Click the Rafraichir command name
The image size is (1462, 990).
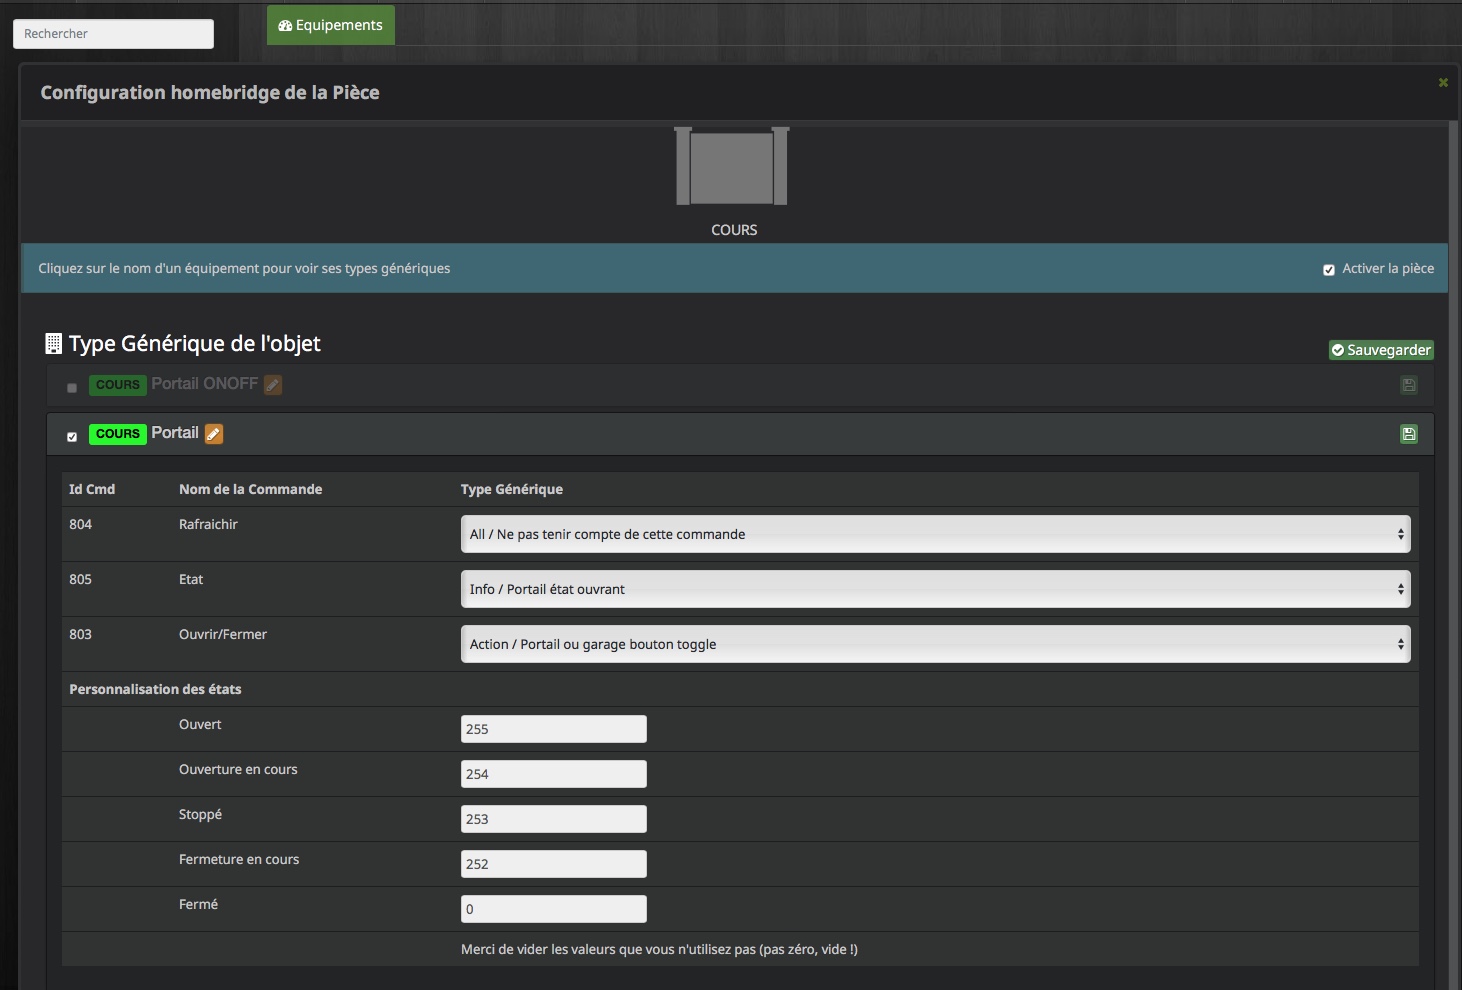pos(208,524)
